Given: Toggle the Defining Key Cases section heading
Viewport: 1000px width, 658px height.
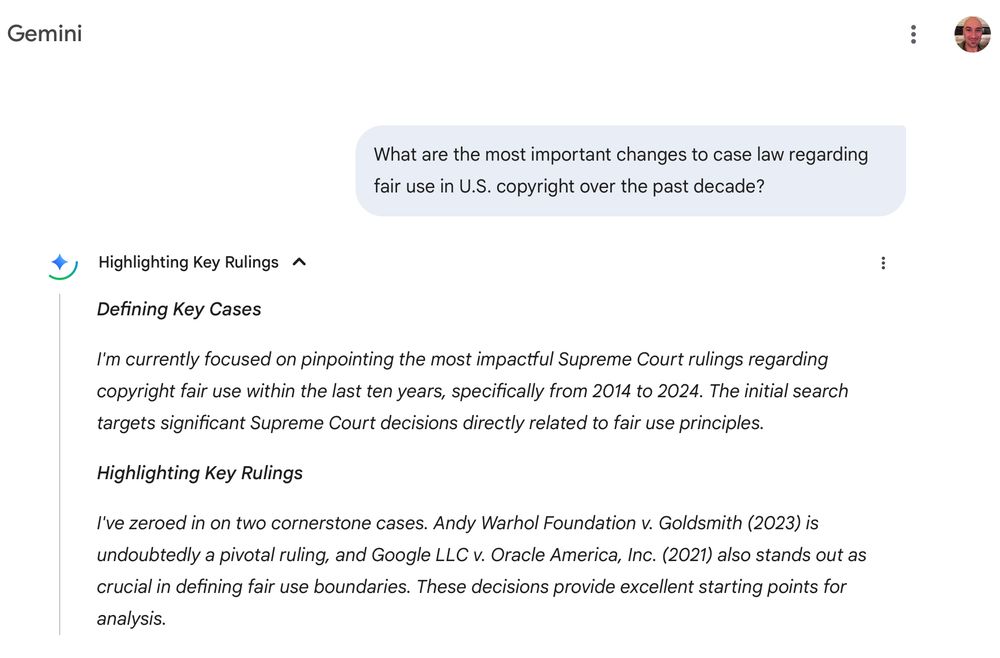Looking at the screenshot, I should 178,309.
